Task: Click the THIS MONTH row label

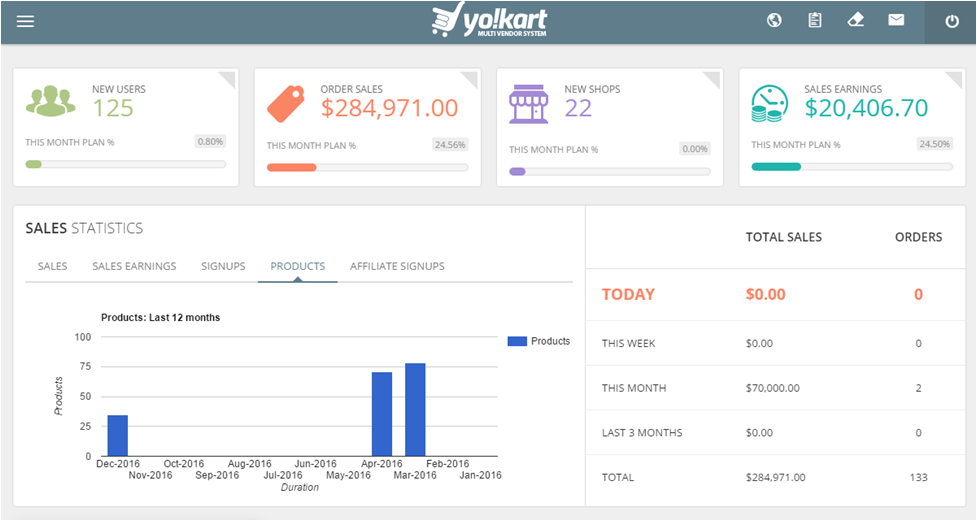Action: click(x=634, y=388)
